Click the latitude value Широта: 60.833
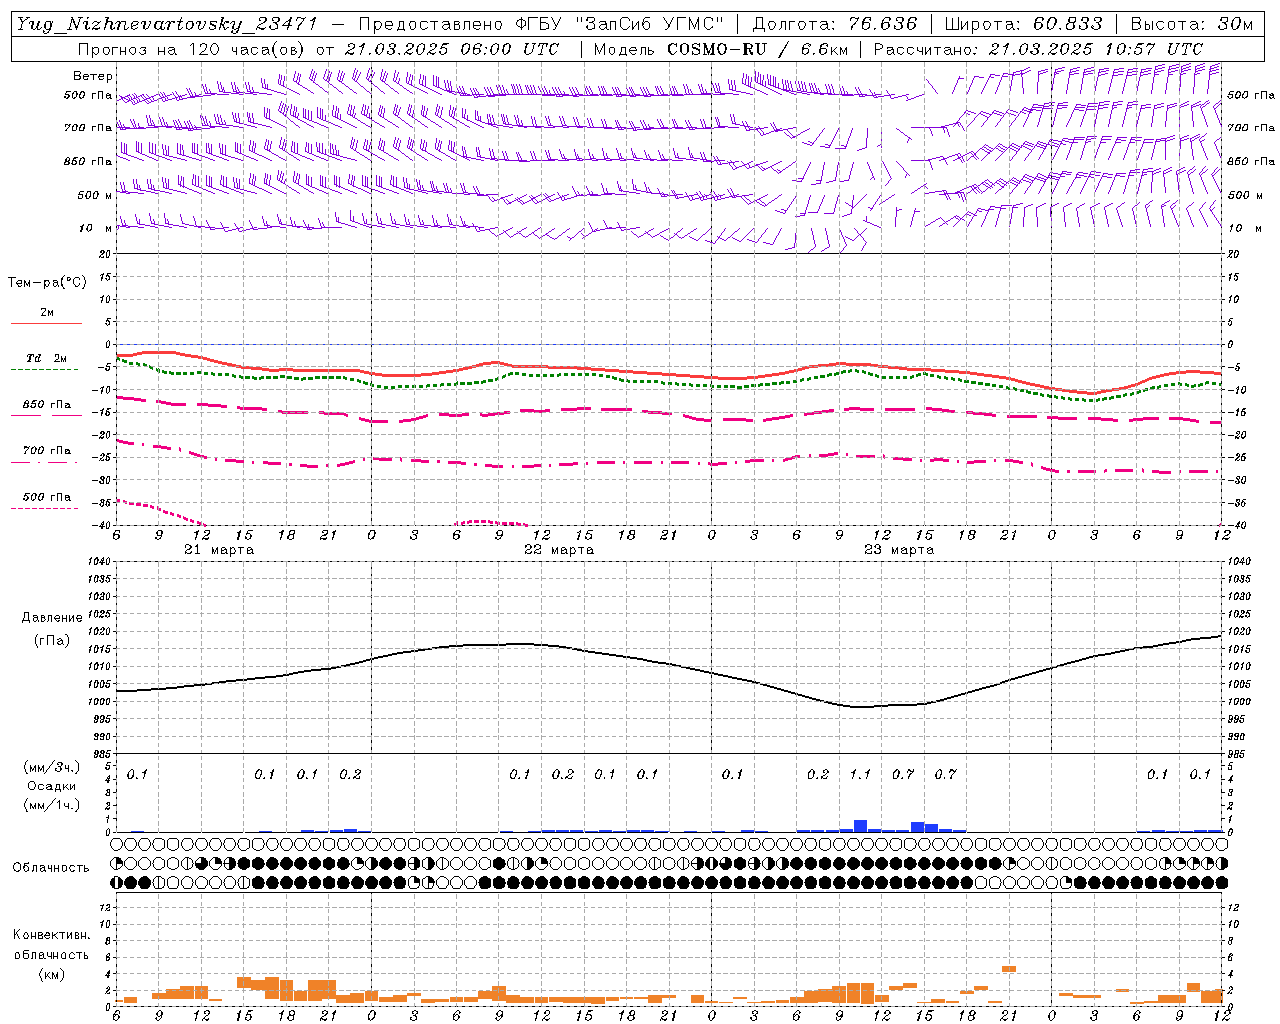The height and width of the screenshot is (1024, 1280). click(x=1024, y=24)
